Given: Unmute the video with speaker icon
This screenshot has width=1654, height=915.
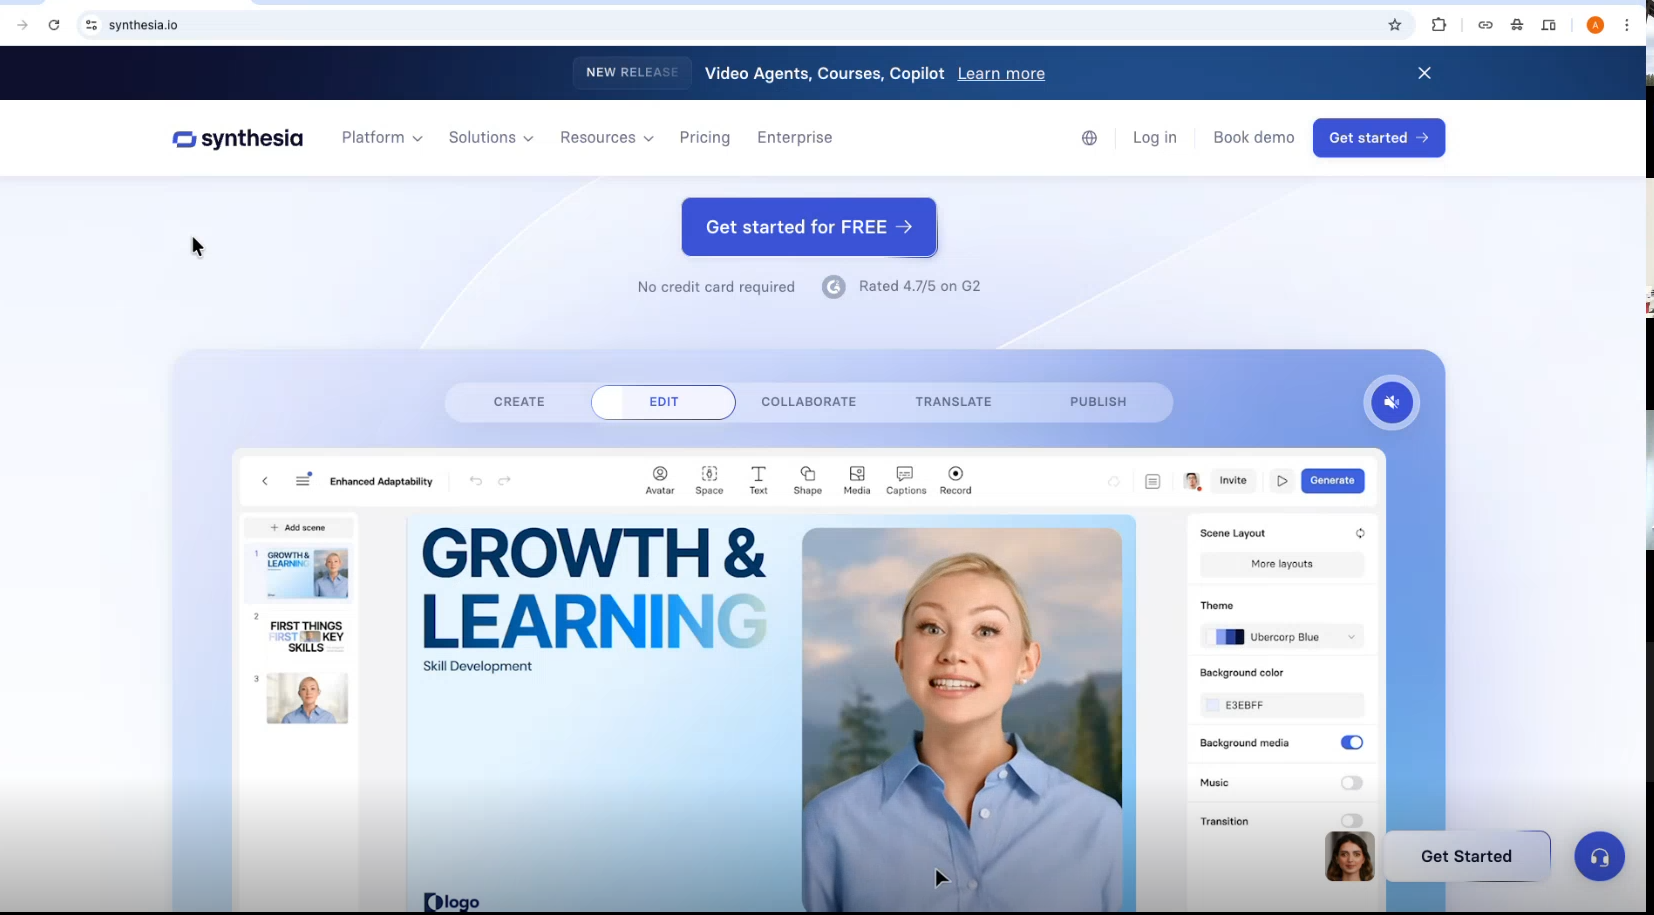Looking at the screenshot, I should point(1391,403).
